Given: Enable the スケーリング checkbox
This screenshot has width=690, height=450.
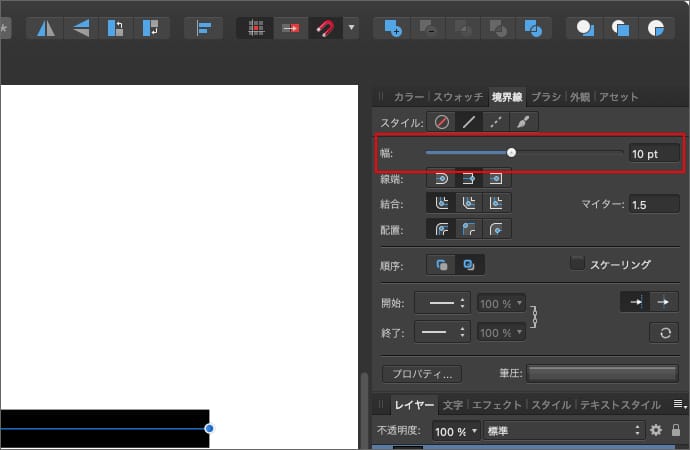Looking at the screenshot, I should pyautogui.click(x=577, y=263).
